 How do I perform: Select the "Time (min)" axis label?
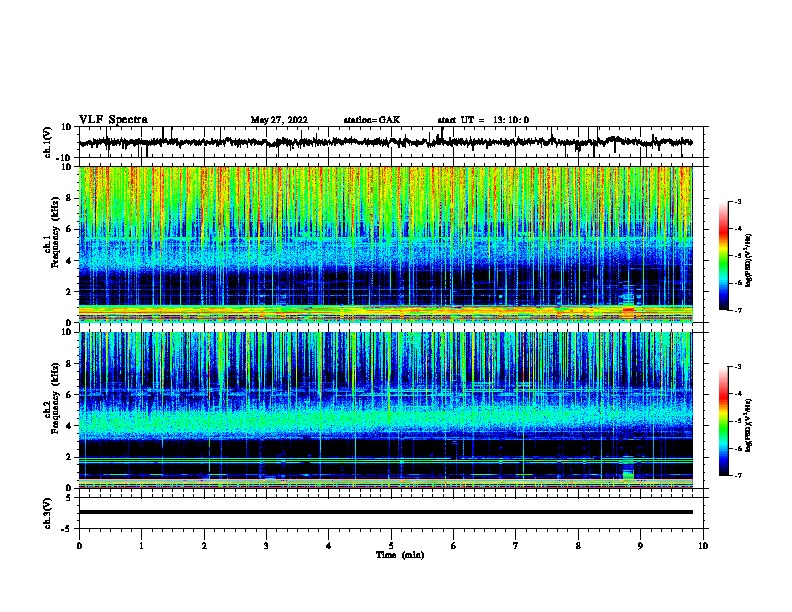(x=400, y=555)
